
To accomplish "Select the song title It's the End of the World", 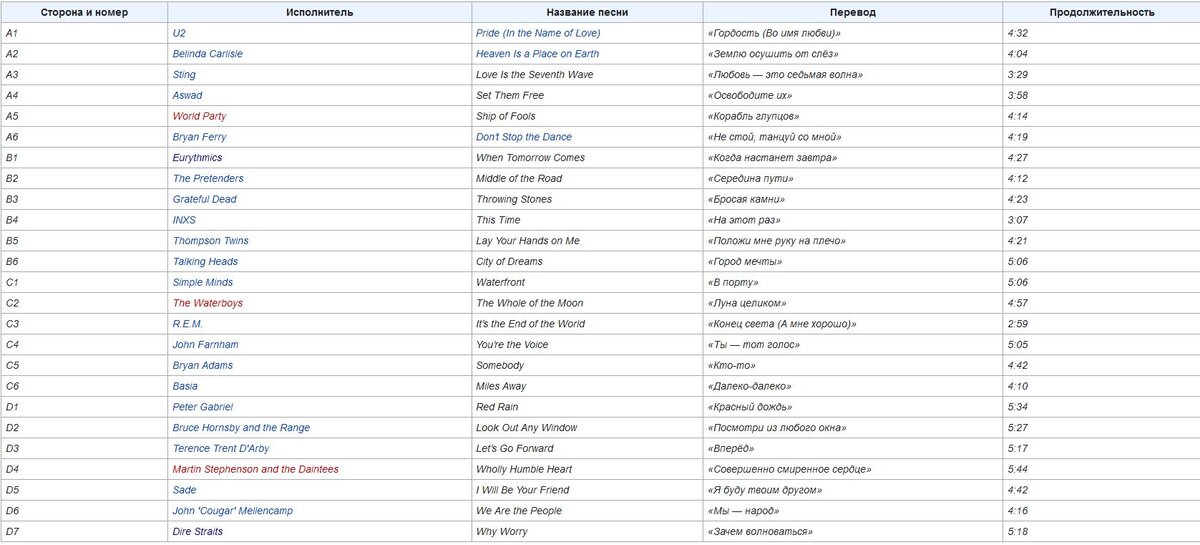I will [x=530, y=324].
